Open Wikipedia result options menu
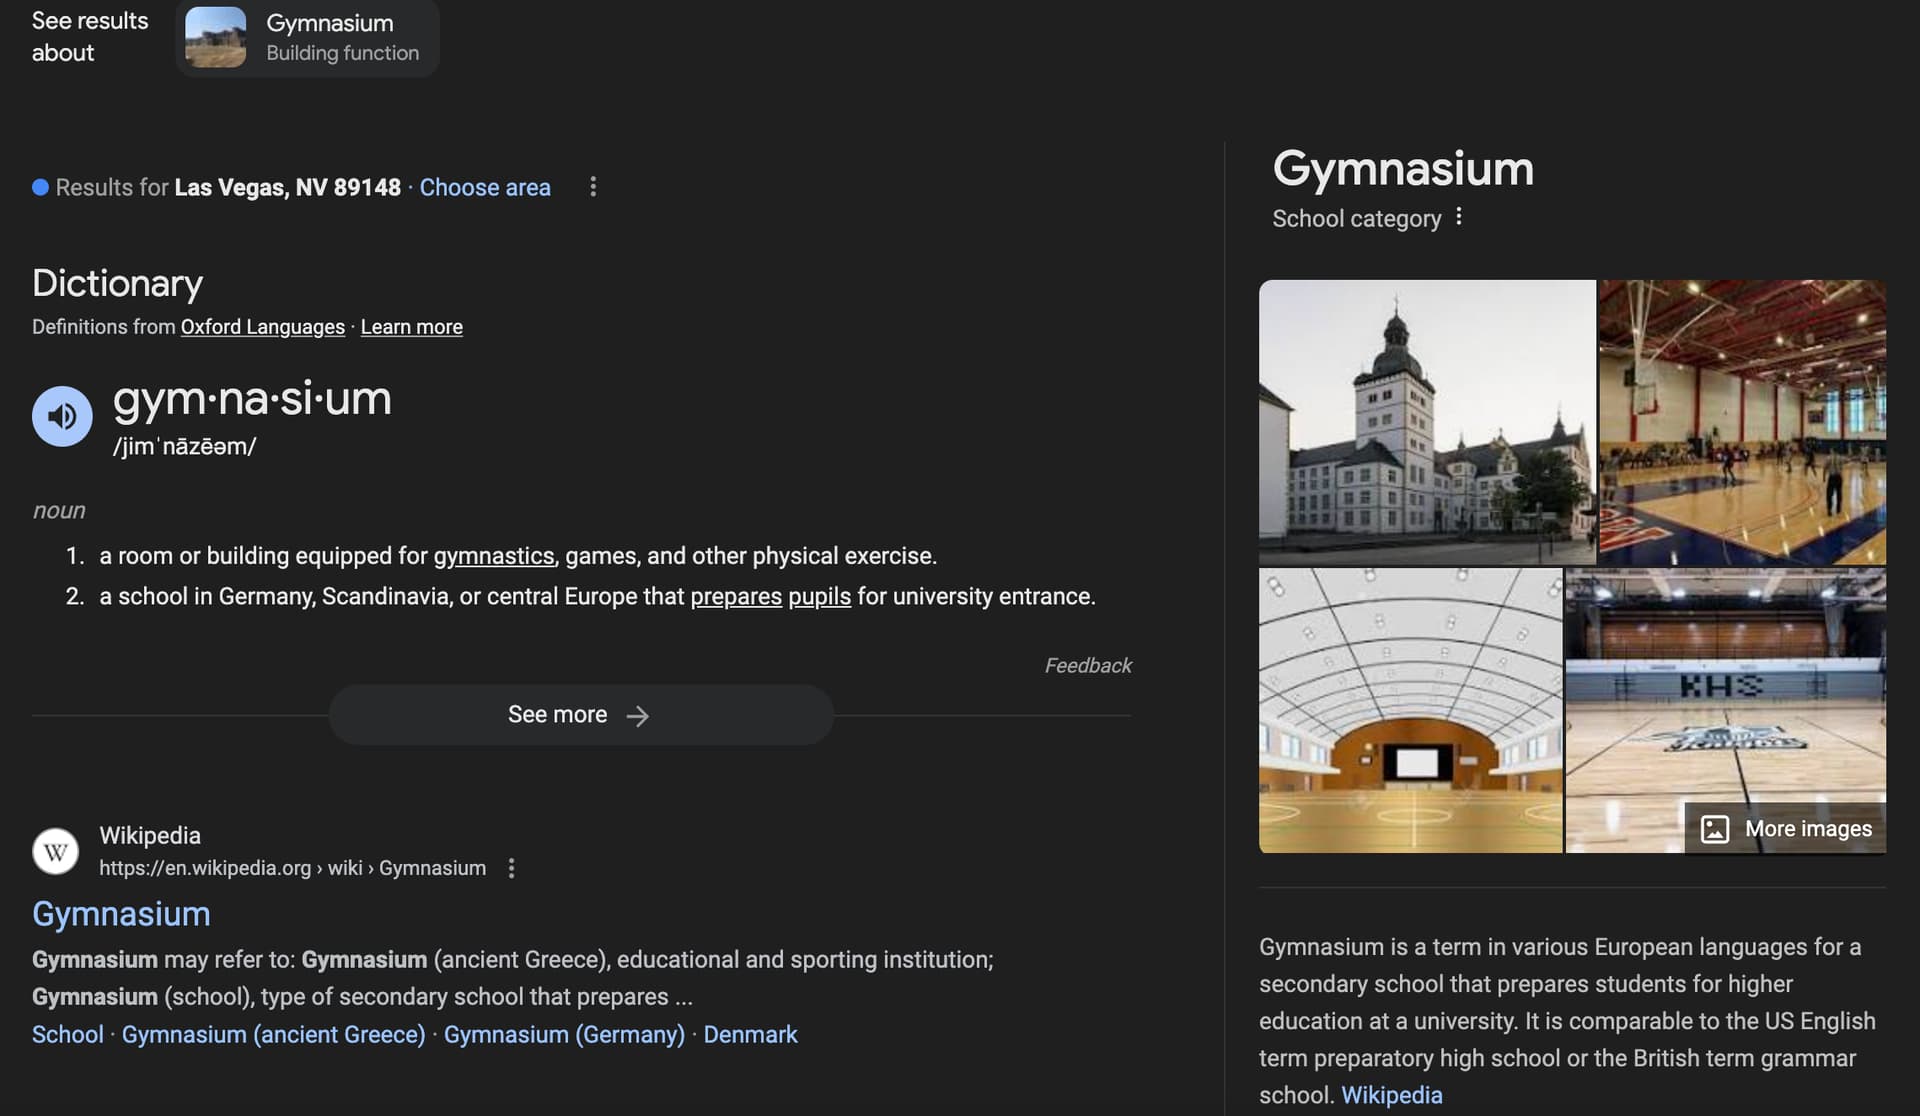This screenshot has width=1920, height=1116. coord(511,868)
